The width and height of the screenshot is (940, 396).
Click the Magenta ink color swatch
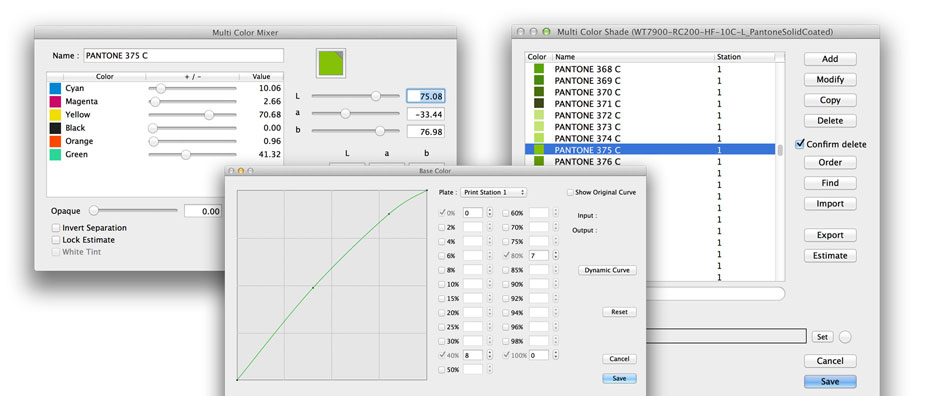(x=55, y=101)
